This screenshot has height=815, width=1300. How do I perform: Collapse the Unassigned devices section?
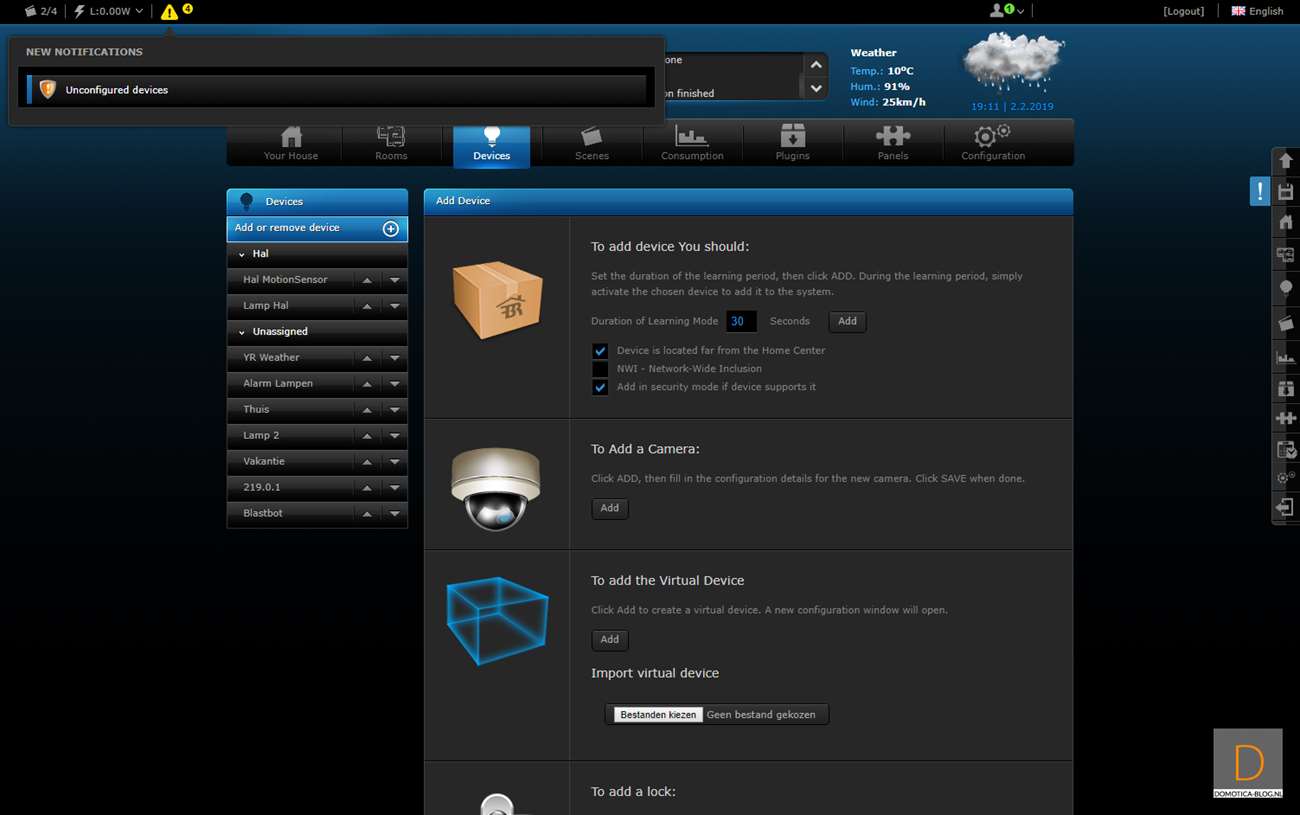coord(242,332)
